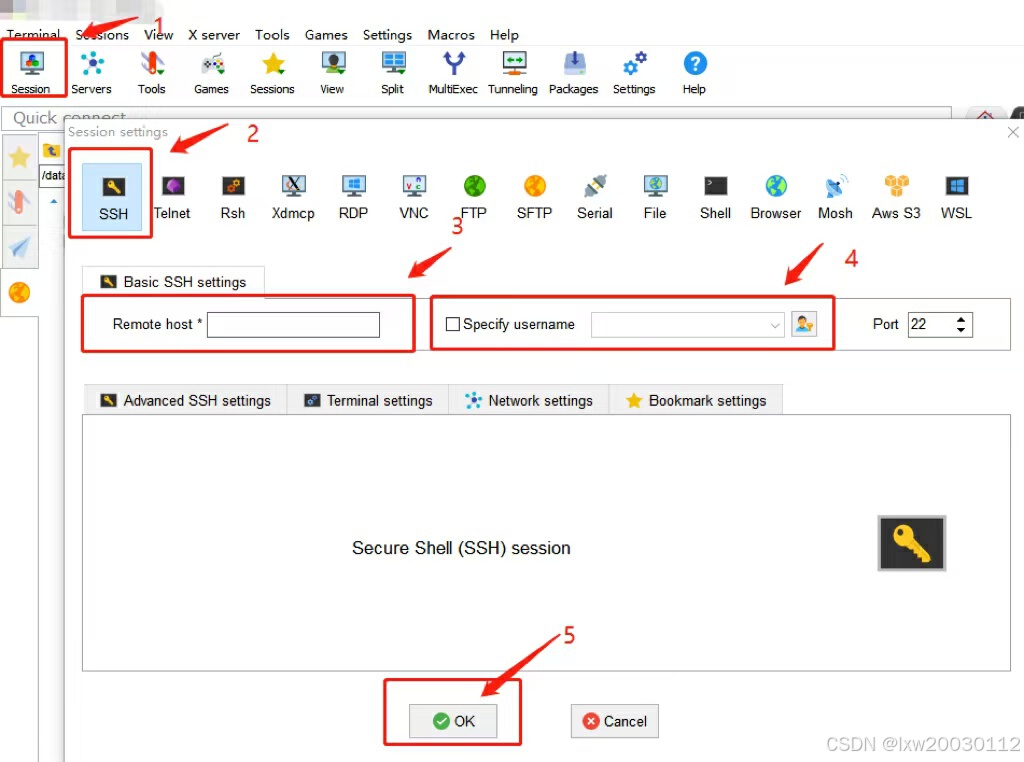Choose the Rsh session type

pyautogui.click(x=233, y=196)
